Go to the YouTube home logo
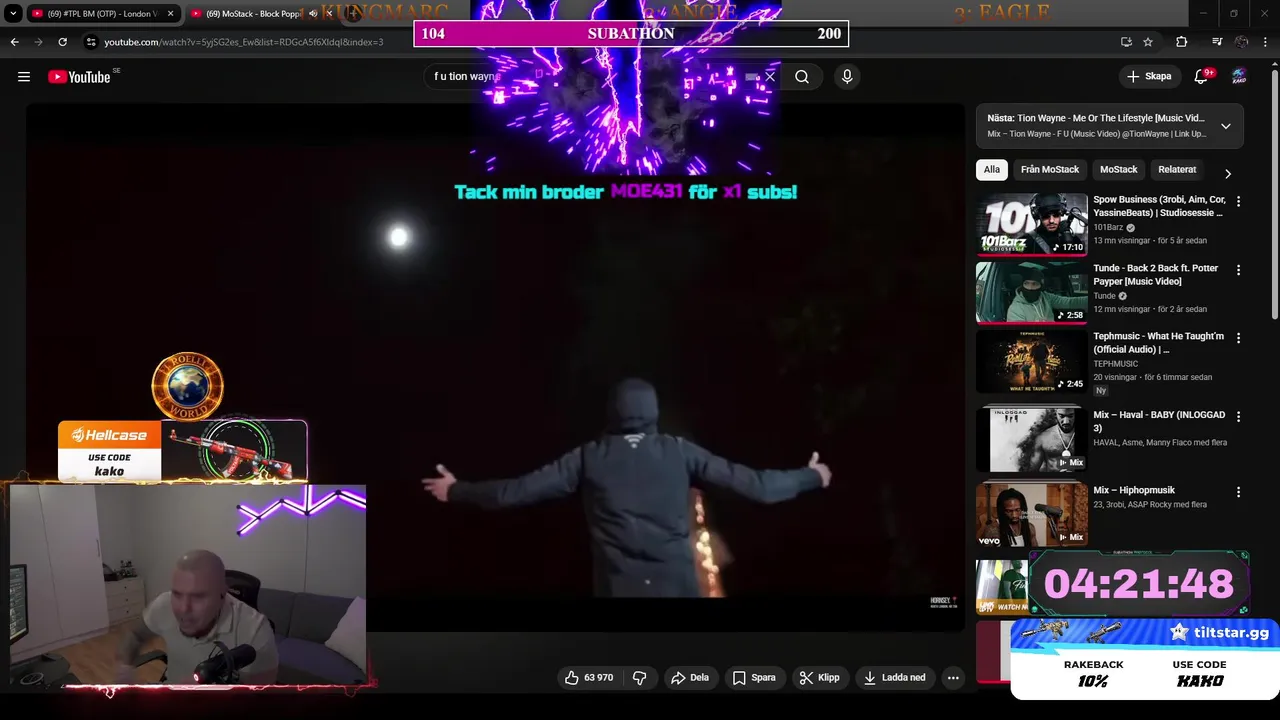The image size is (1280, 720). point(79,77)
